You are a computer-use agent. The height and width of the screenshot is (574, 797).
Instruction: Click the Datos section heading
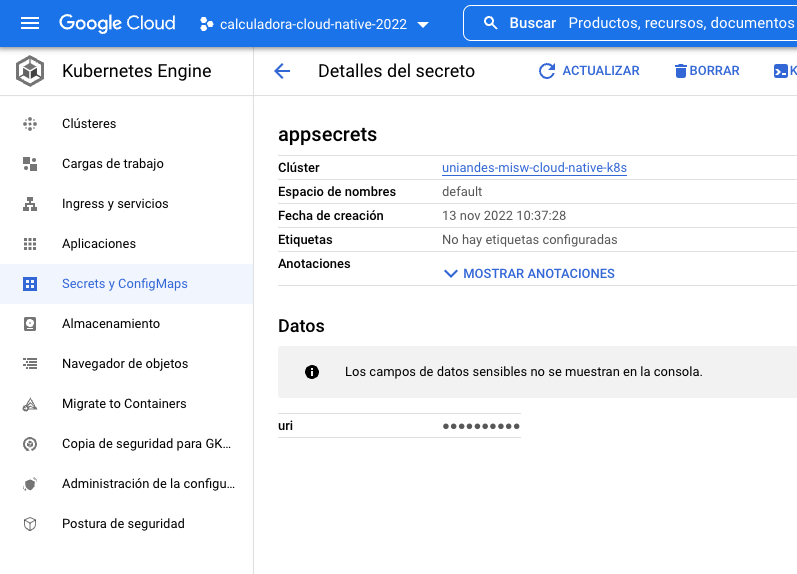coord(301,326)
